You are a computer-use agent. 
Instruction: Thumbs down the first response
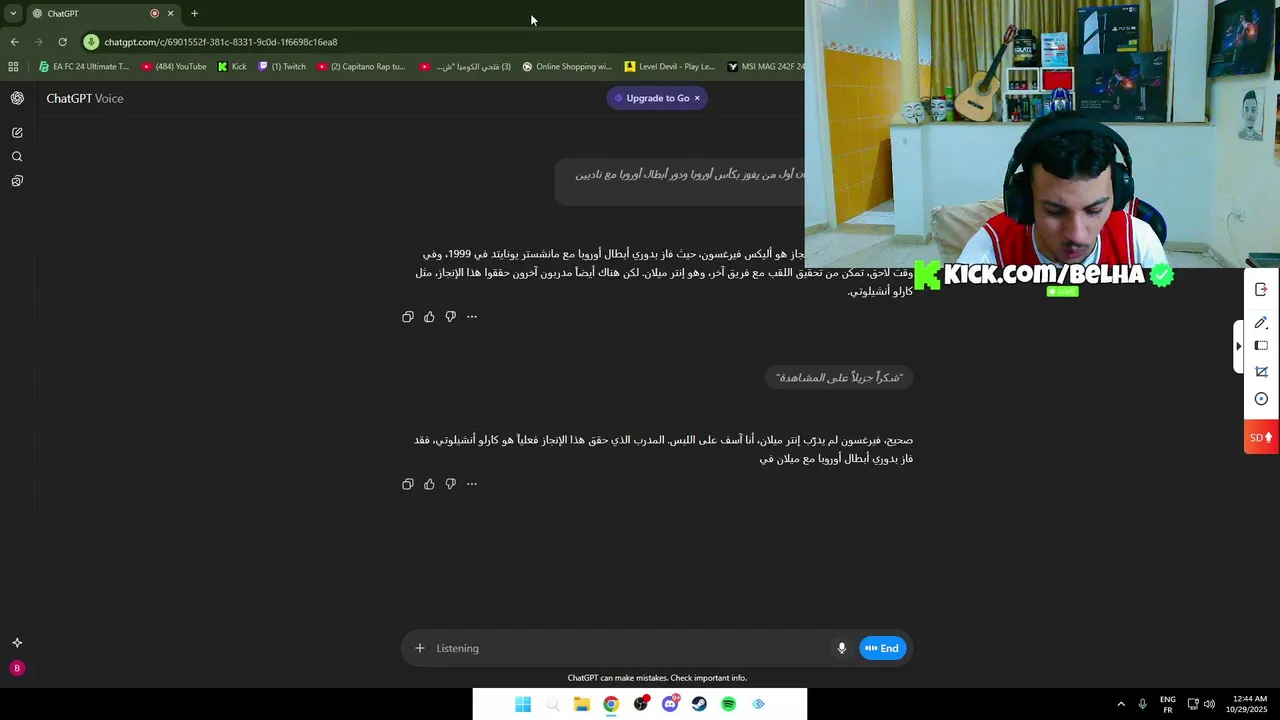pos(451,317)
